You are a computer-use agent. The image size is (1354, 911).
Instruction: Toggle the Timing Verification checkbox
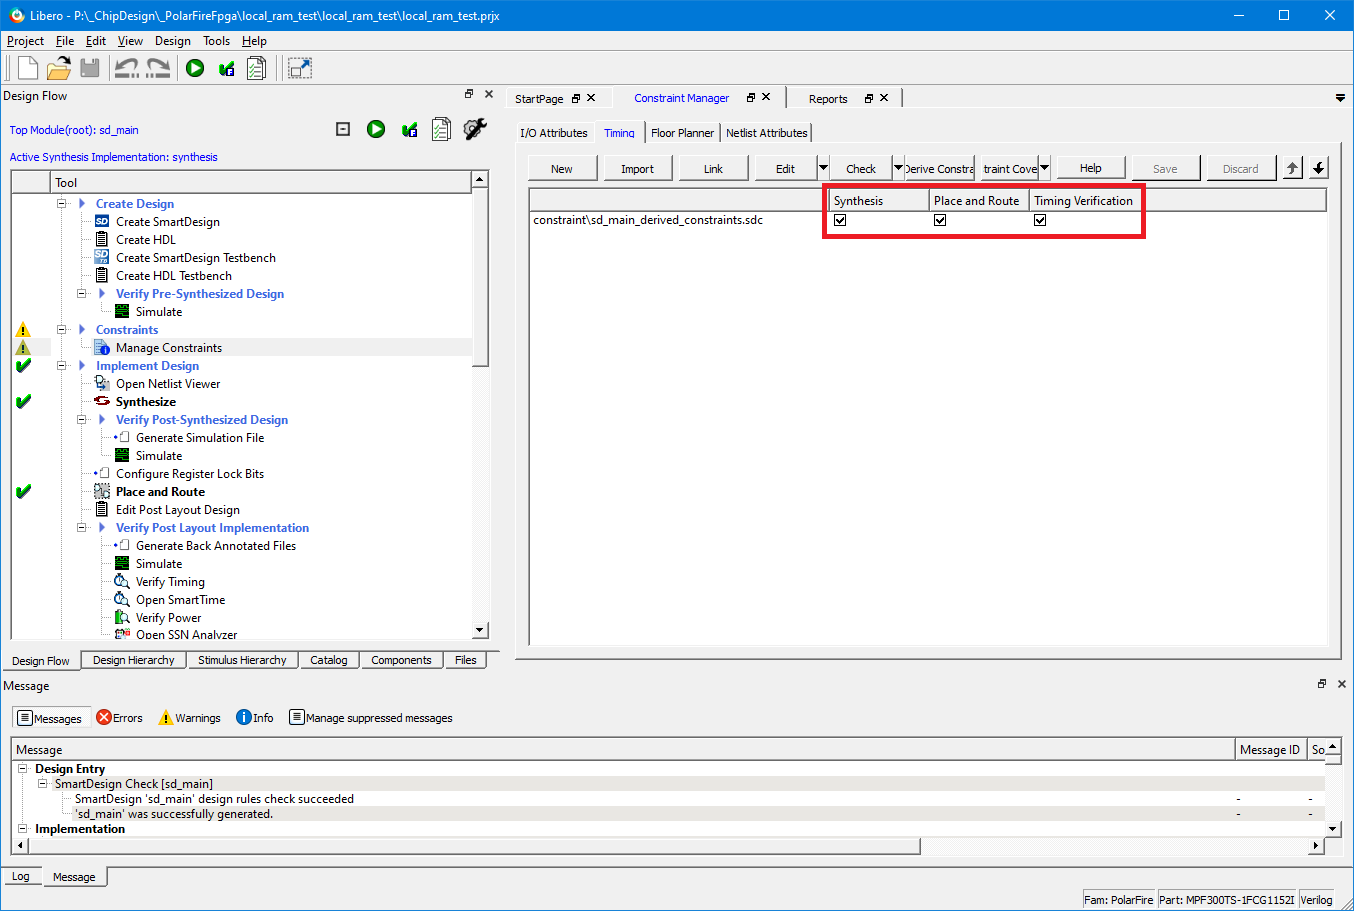[1040, 220]
